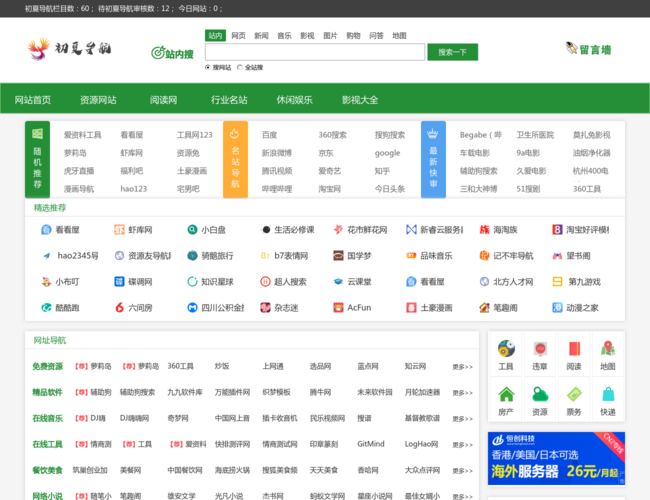This screenshot has height=500, width=650.
Task: Open the 留言墙 message wall
Action: [589, 49]
